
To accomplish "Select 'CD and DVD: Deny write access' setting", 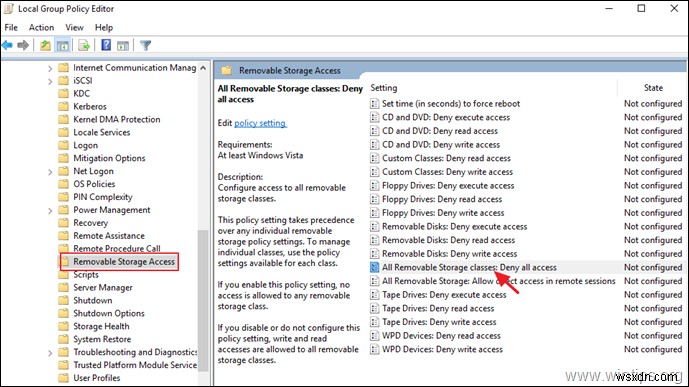I will point(441,145).
